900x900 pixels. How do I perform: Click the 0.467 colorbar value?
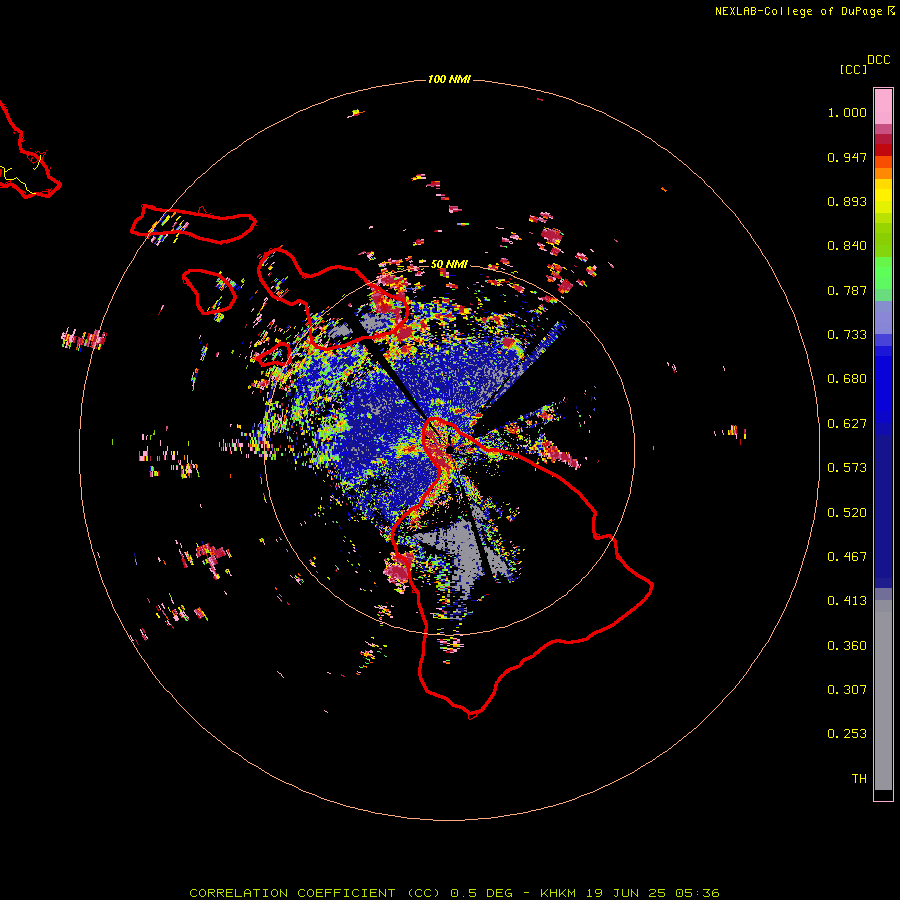point(847,557)
